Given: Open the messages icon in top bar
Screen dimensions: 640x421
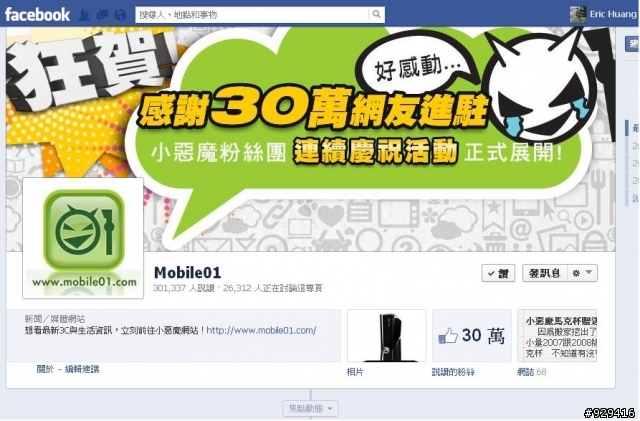Looking at the screenshot, I should [x=102, y=15].
